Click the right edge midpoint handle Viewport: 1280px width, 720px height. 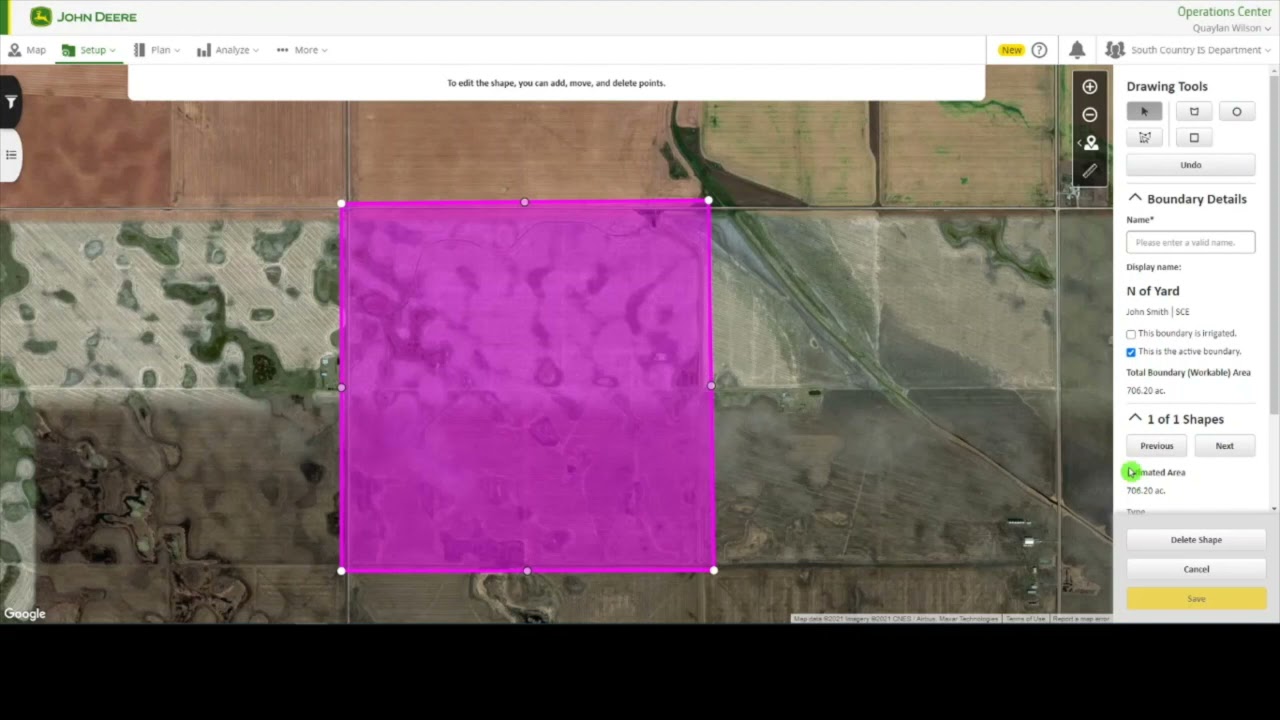[x=711, y=385]
